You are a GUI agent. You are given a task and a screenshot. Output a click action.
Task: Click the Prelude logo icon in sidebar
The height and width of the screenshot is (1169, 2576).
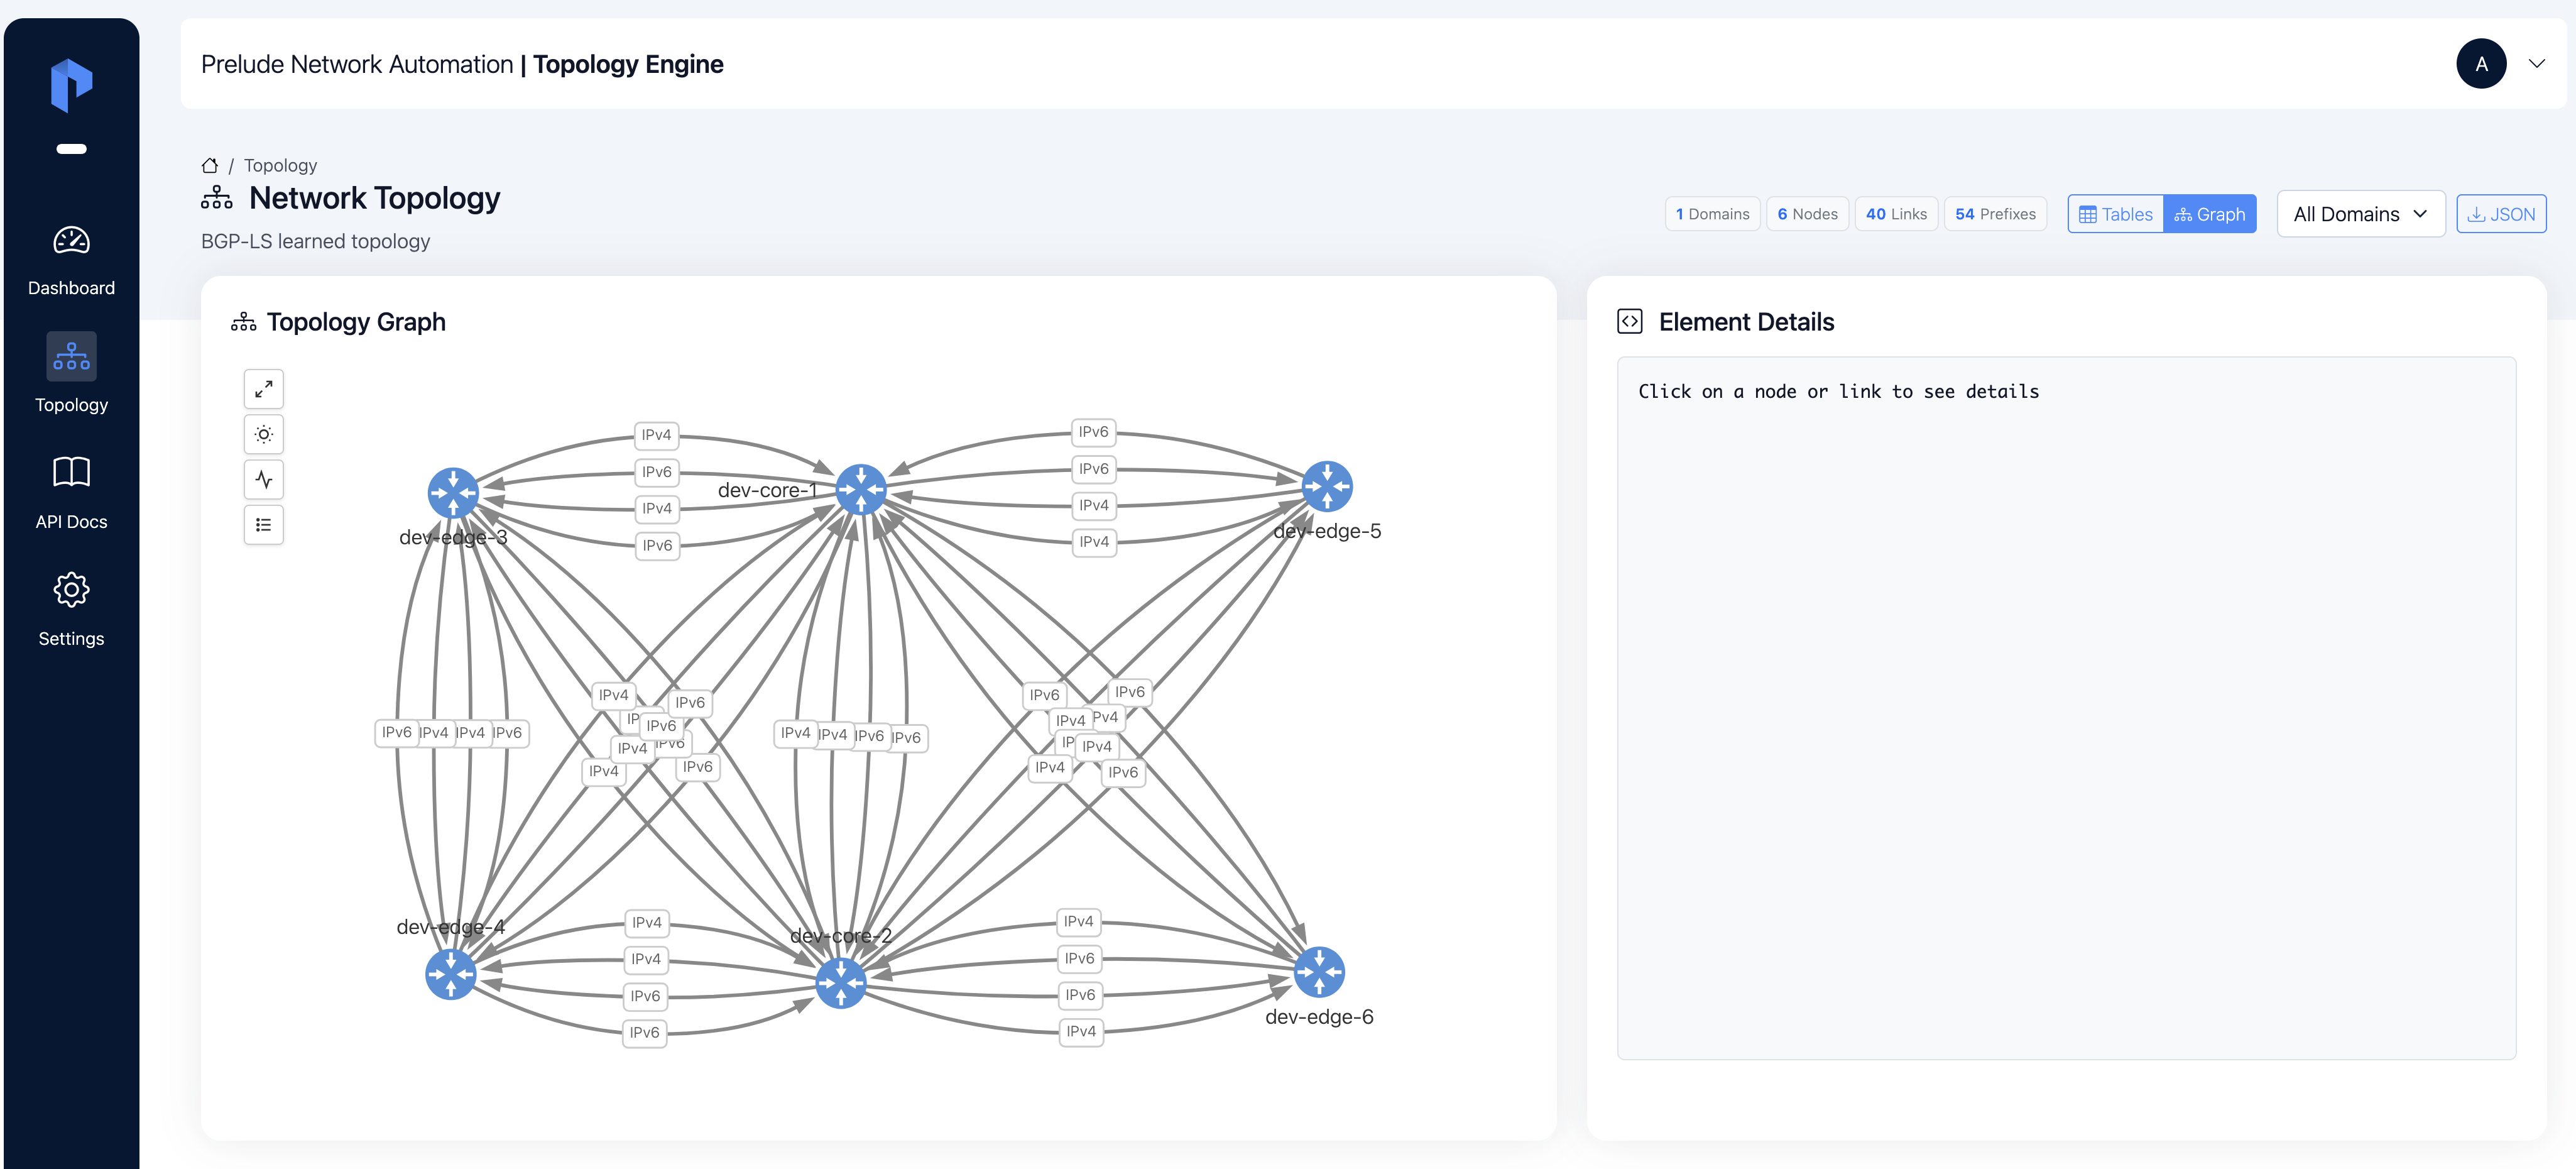[x=71, y=85]
